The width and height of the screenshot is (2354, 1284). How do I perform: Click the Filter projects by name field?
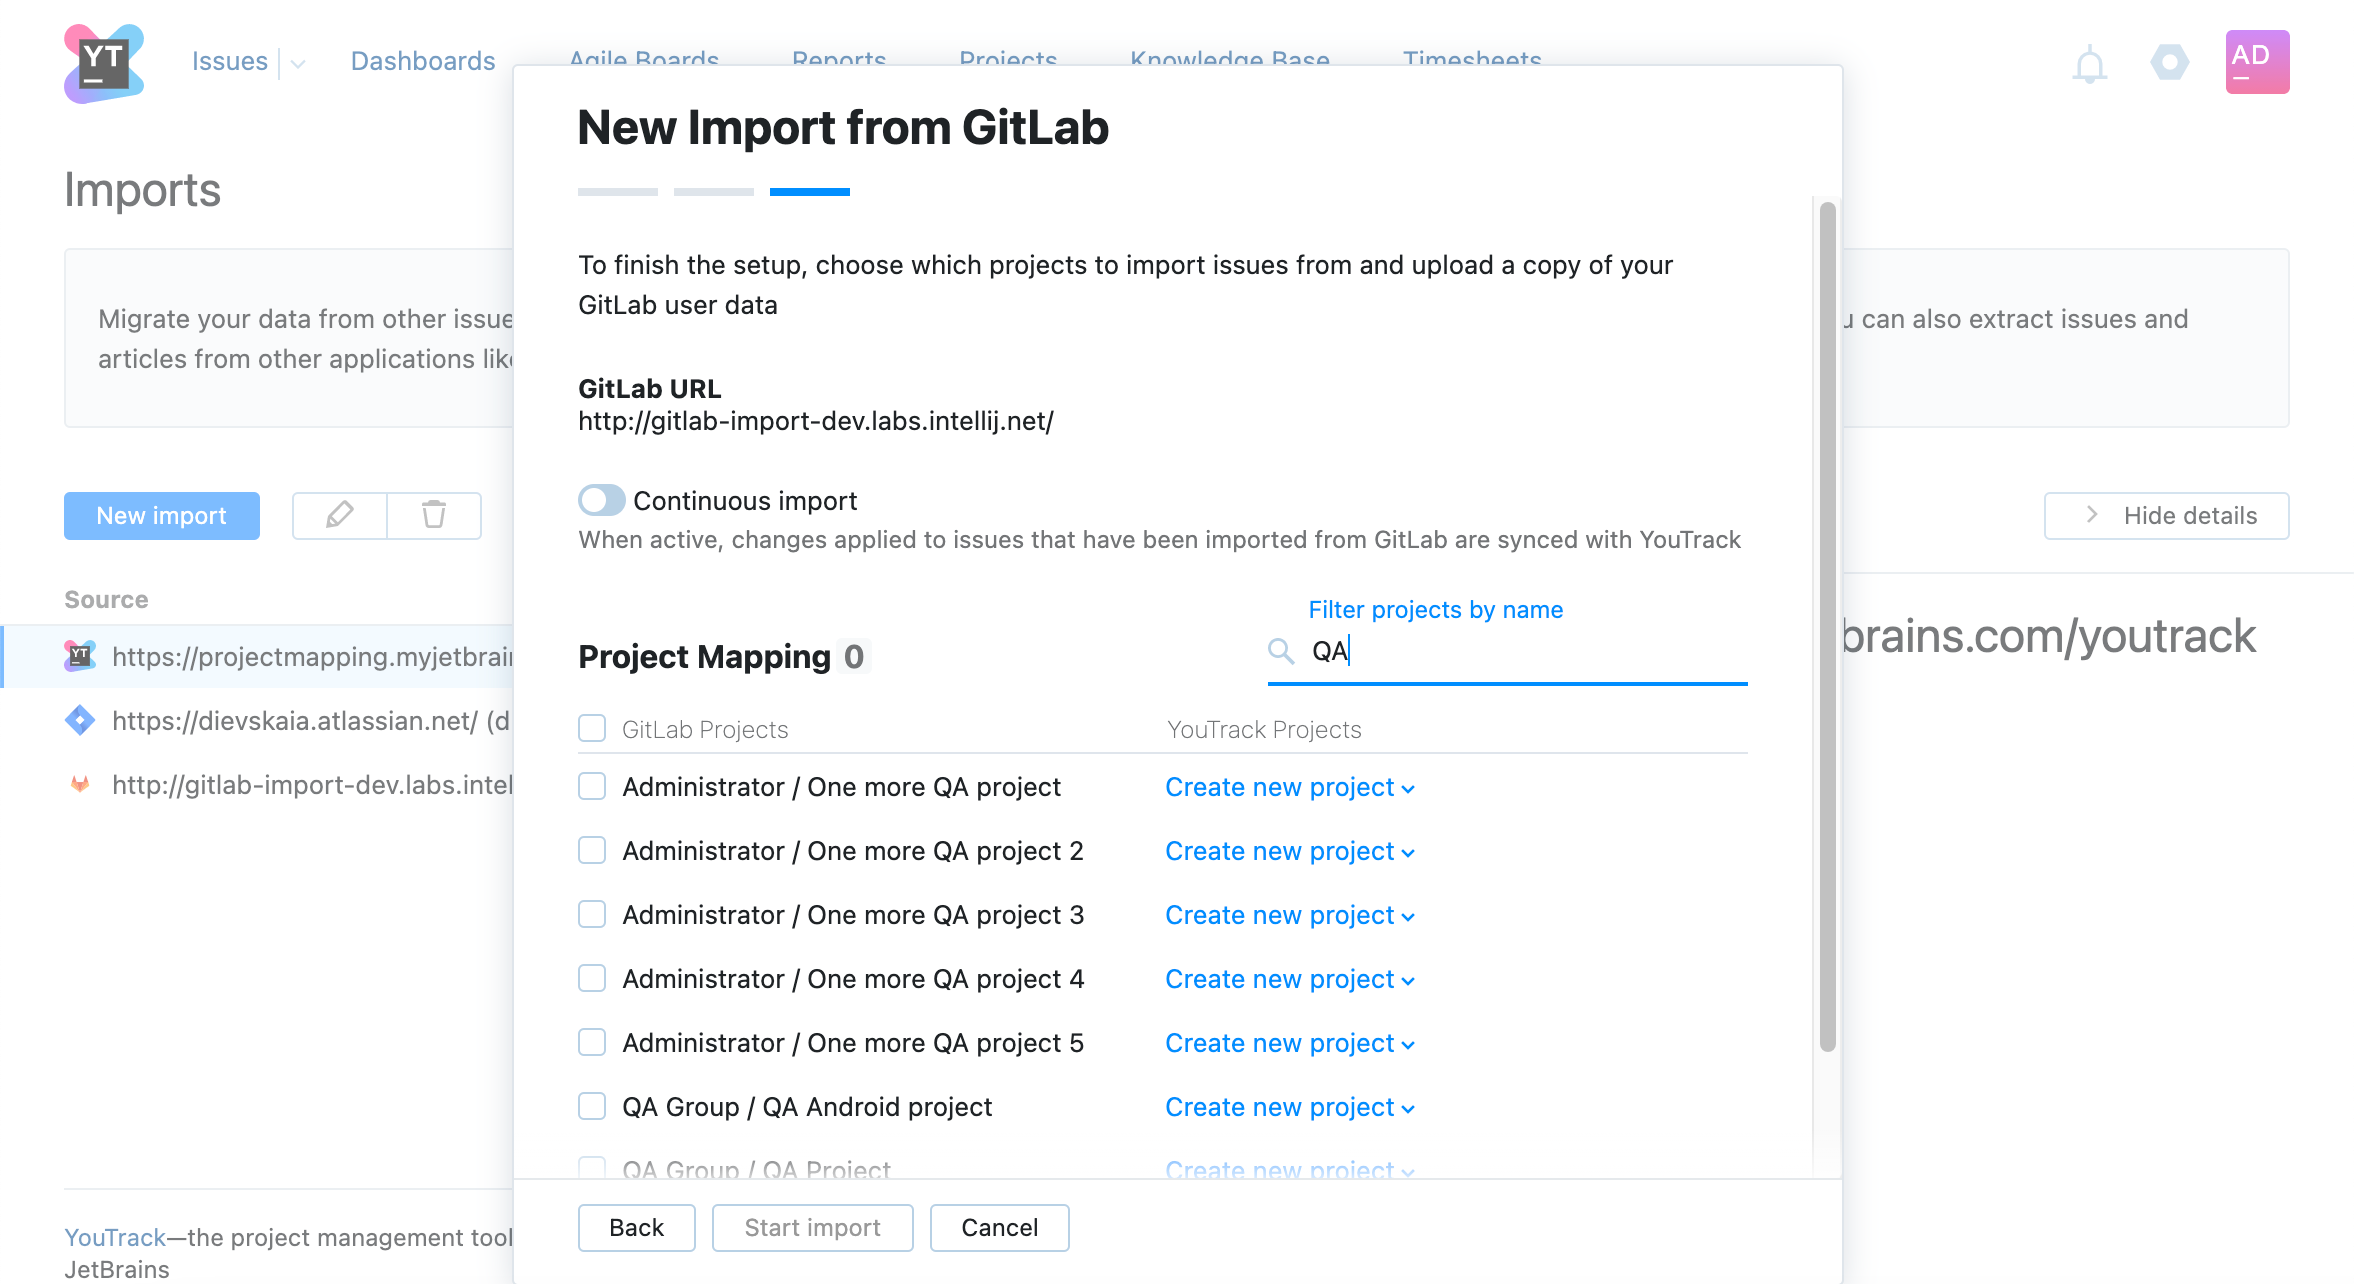point(1507,651)
